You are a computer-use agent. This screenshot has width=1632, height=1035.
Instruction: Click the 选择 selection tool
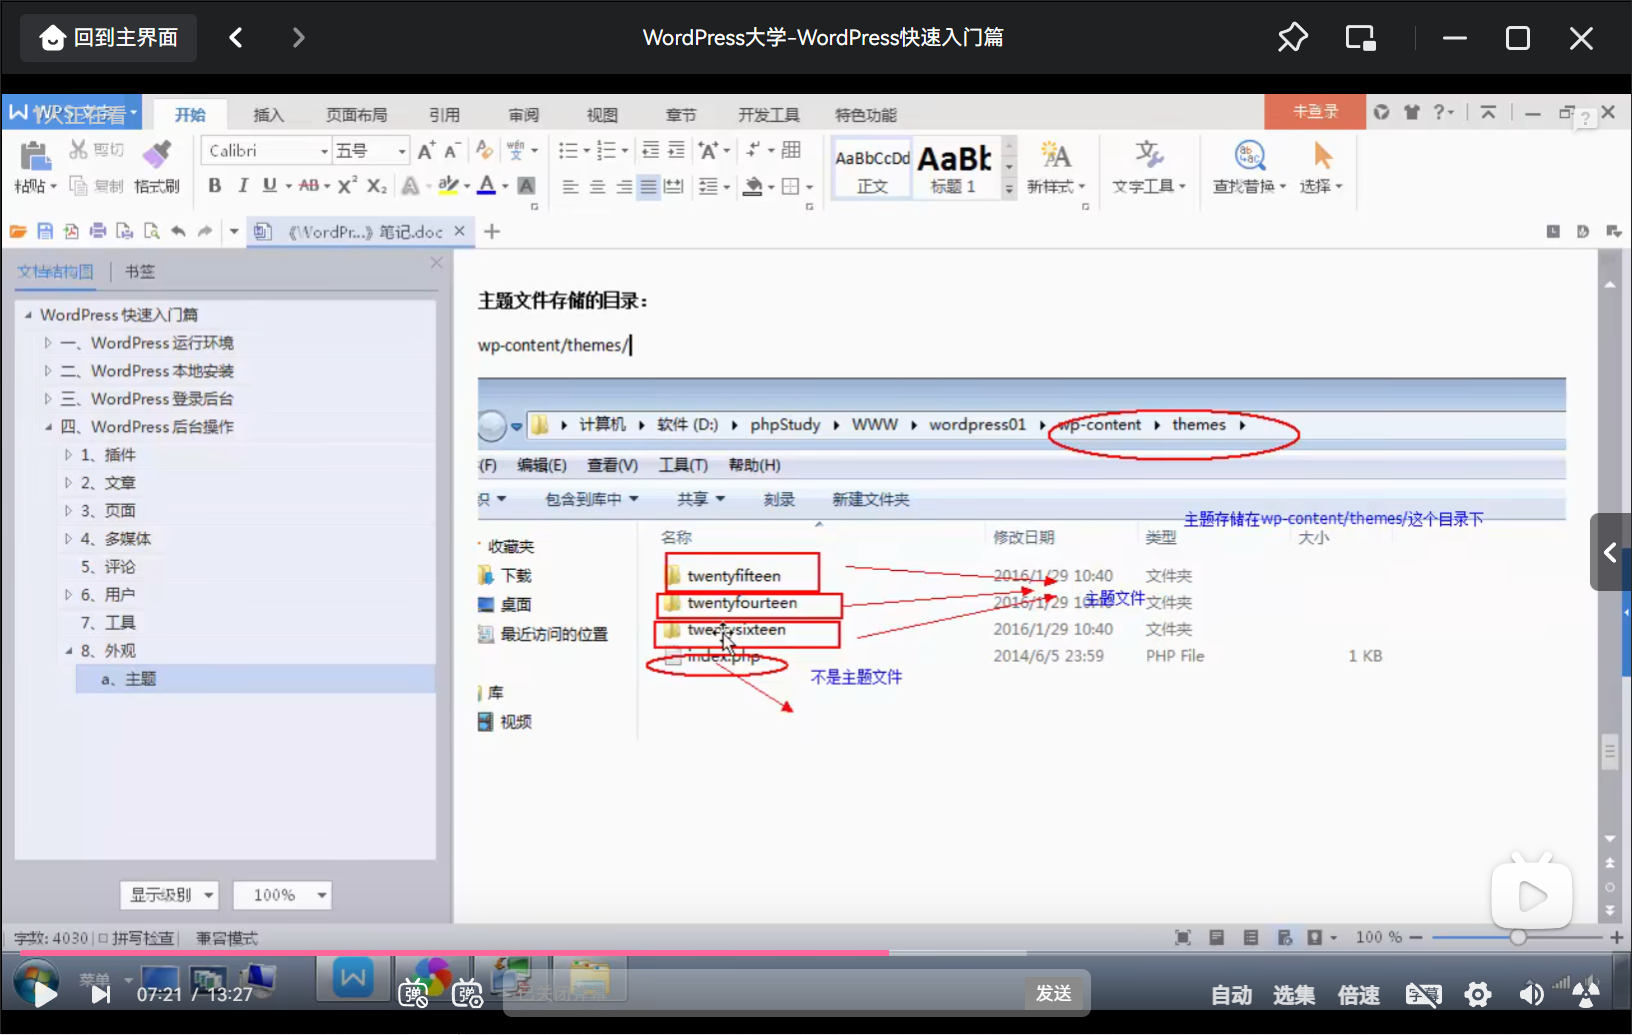pyautogui.click(x=1321, y=168)
